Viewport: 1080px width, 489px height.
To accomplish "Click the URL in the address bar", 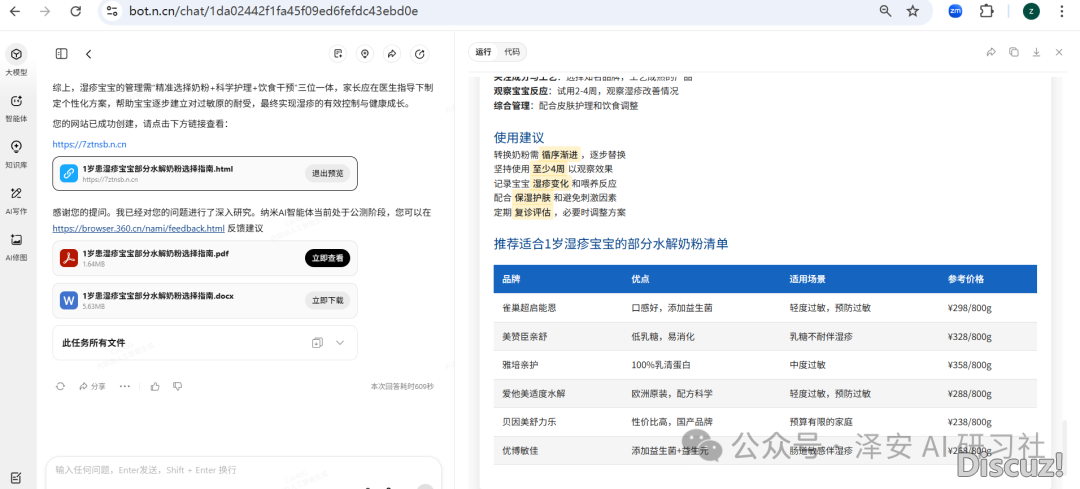I will (x=273, y=11).
